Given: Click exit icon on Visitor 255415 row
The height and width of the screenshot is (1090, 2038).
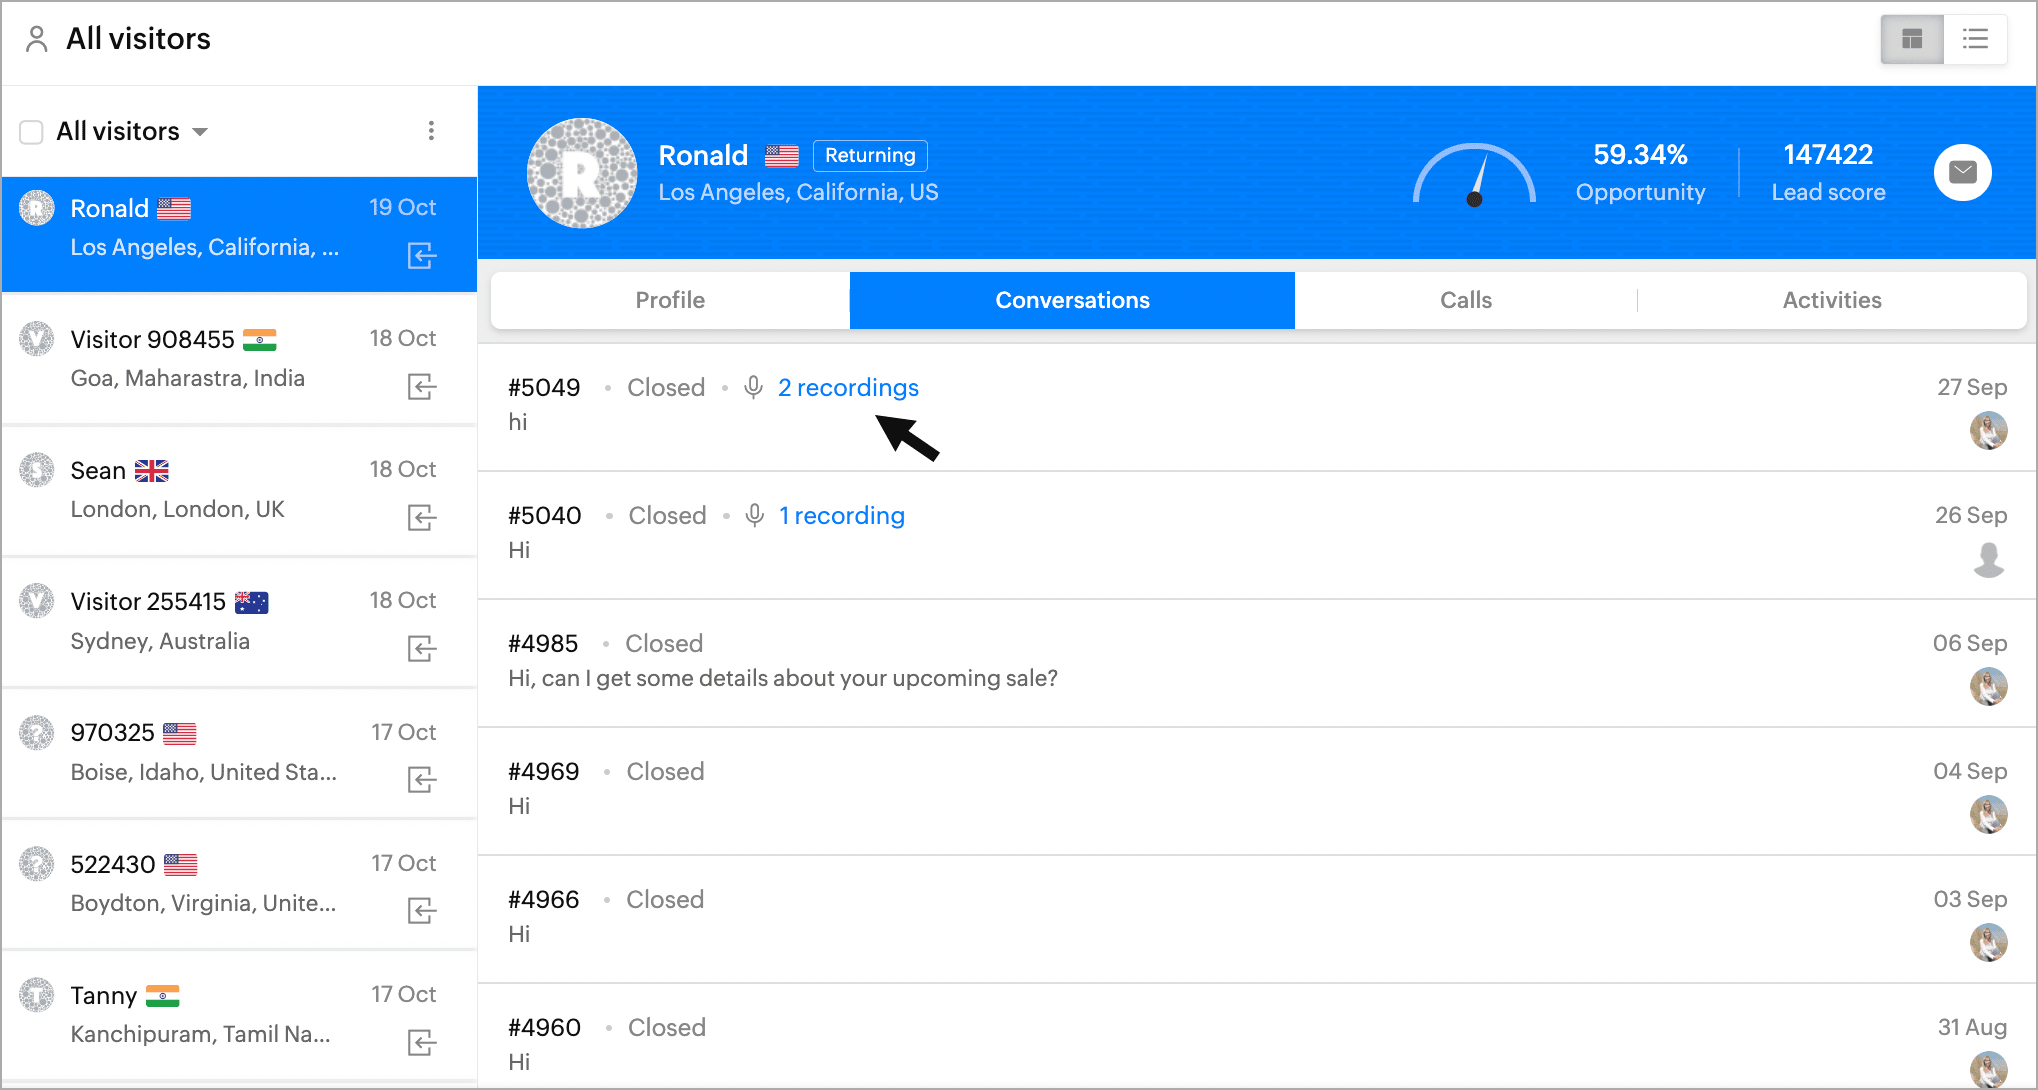Looking at the screenshot, I should [x=422, y=649].
